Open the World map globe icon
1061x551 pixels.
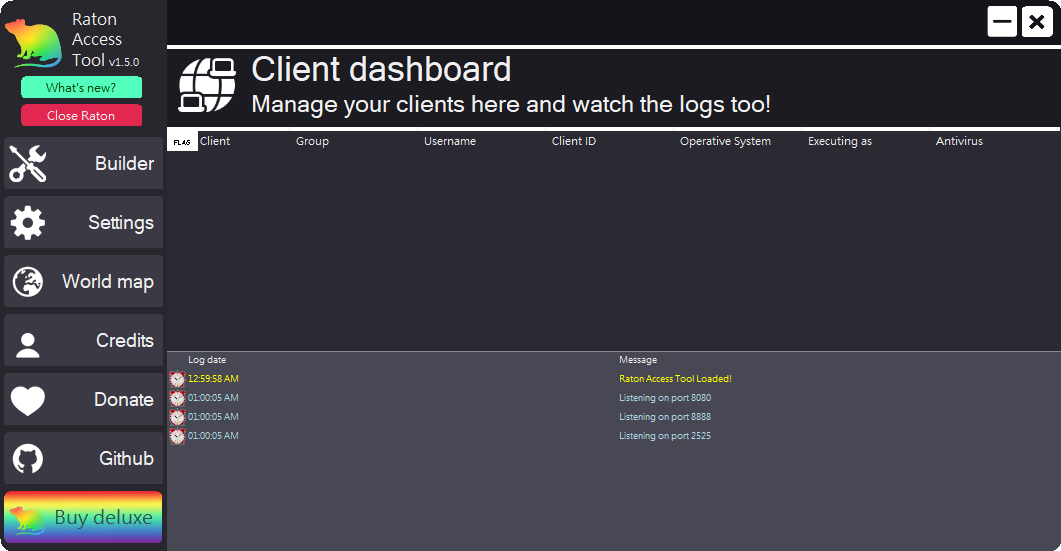point(28,282)
